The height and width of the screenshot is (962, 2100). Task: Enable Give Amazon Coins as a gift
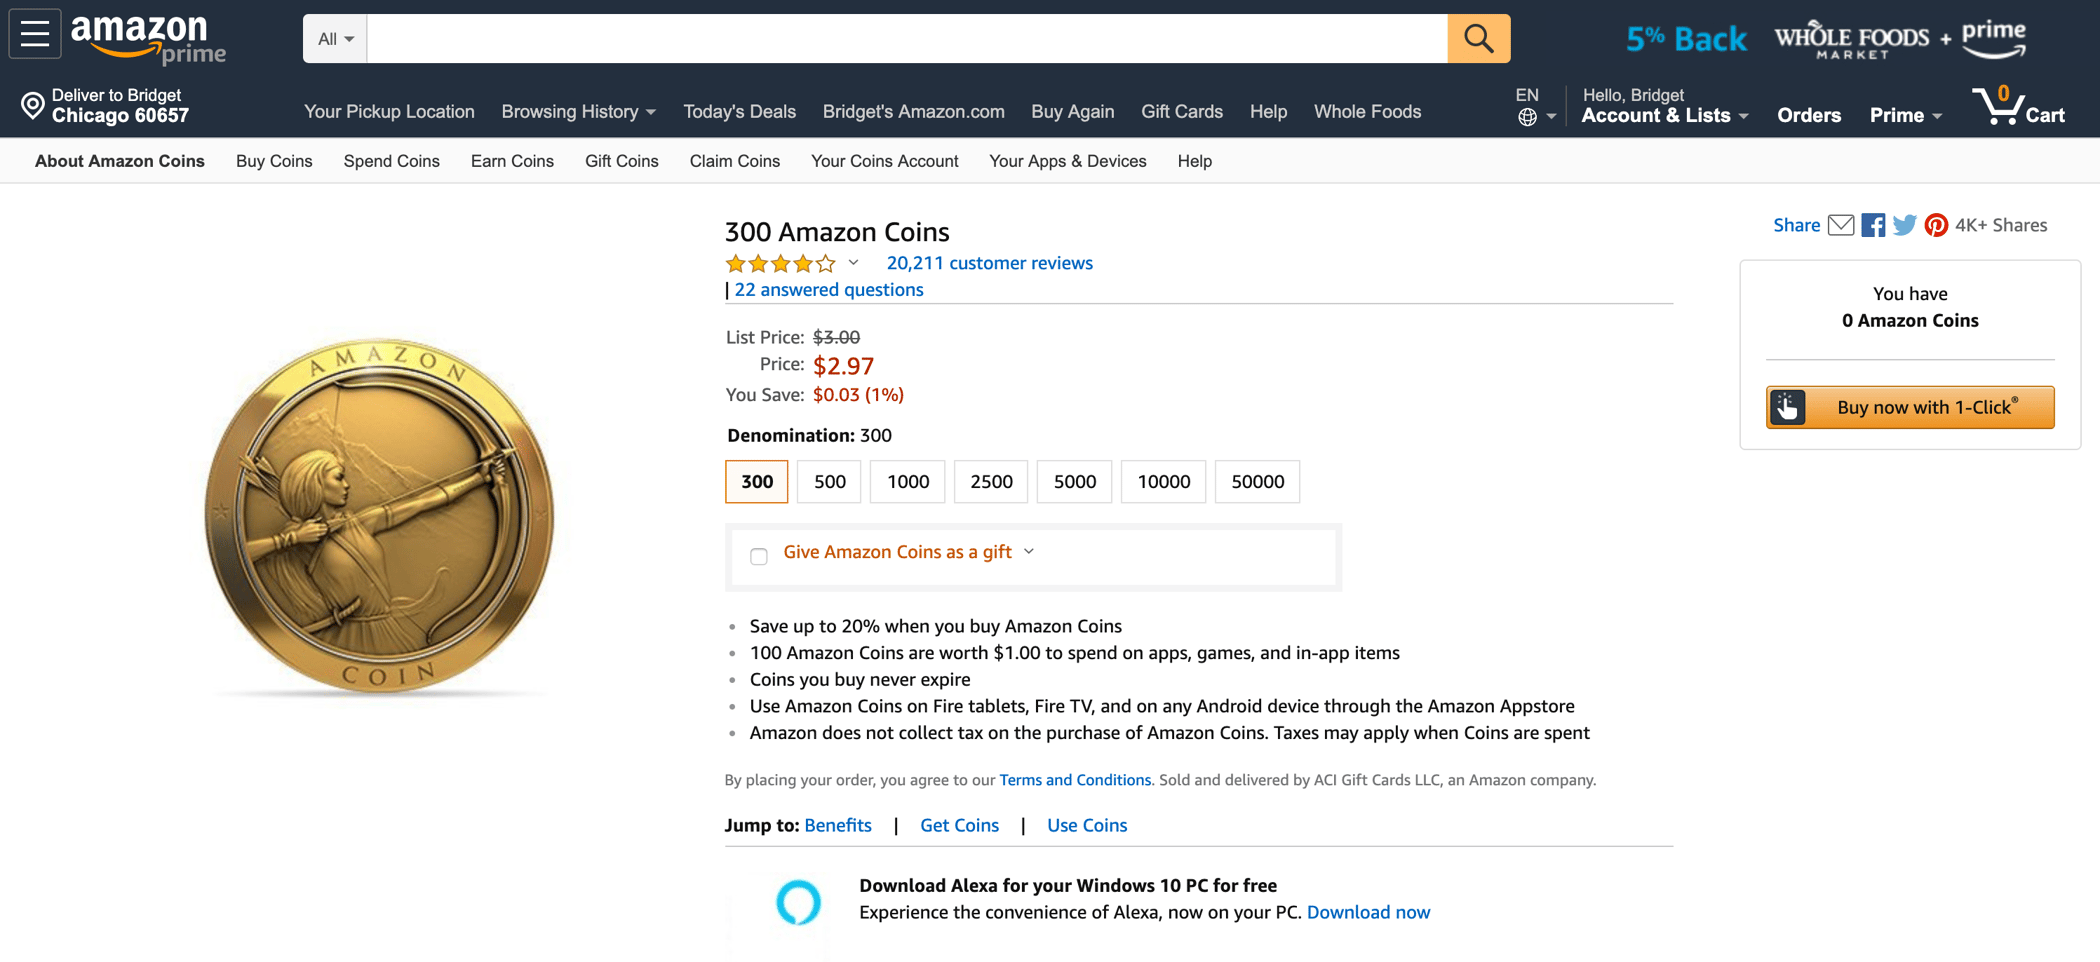[x=758, y=556]
